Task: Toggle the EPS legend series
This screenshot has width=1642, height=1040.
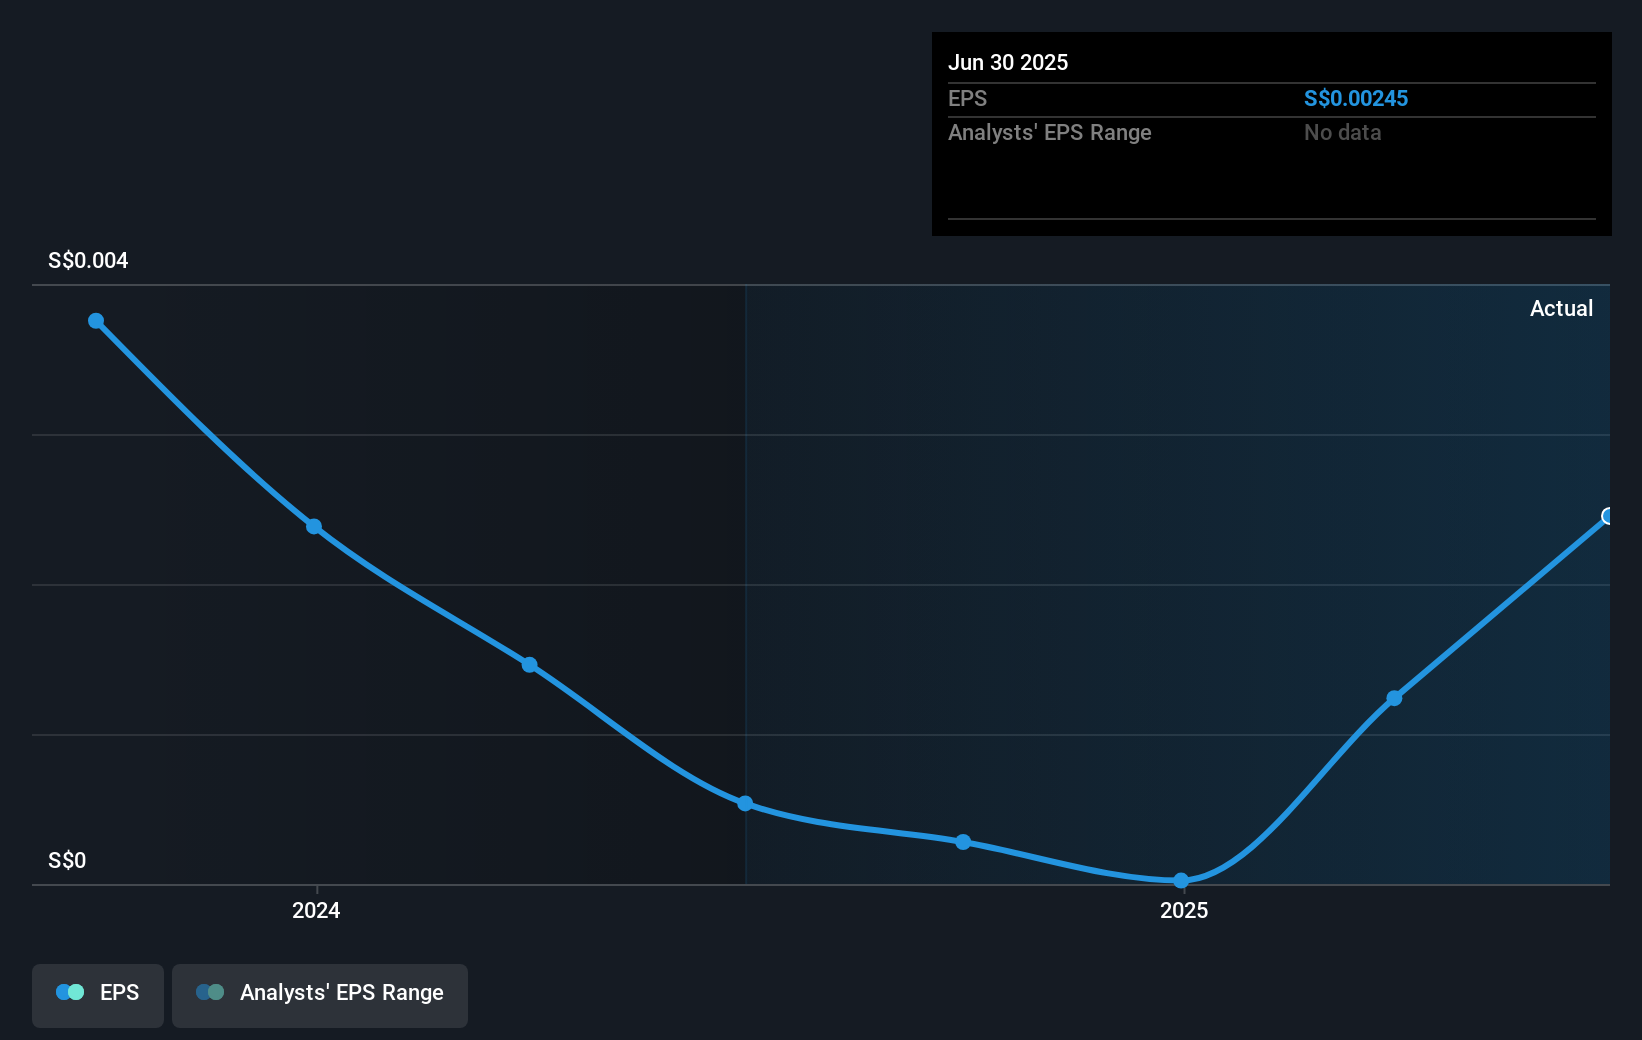Action: [x=98, y=995]
